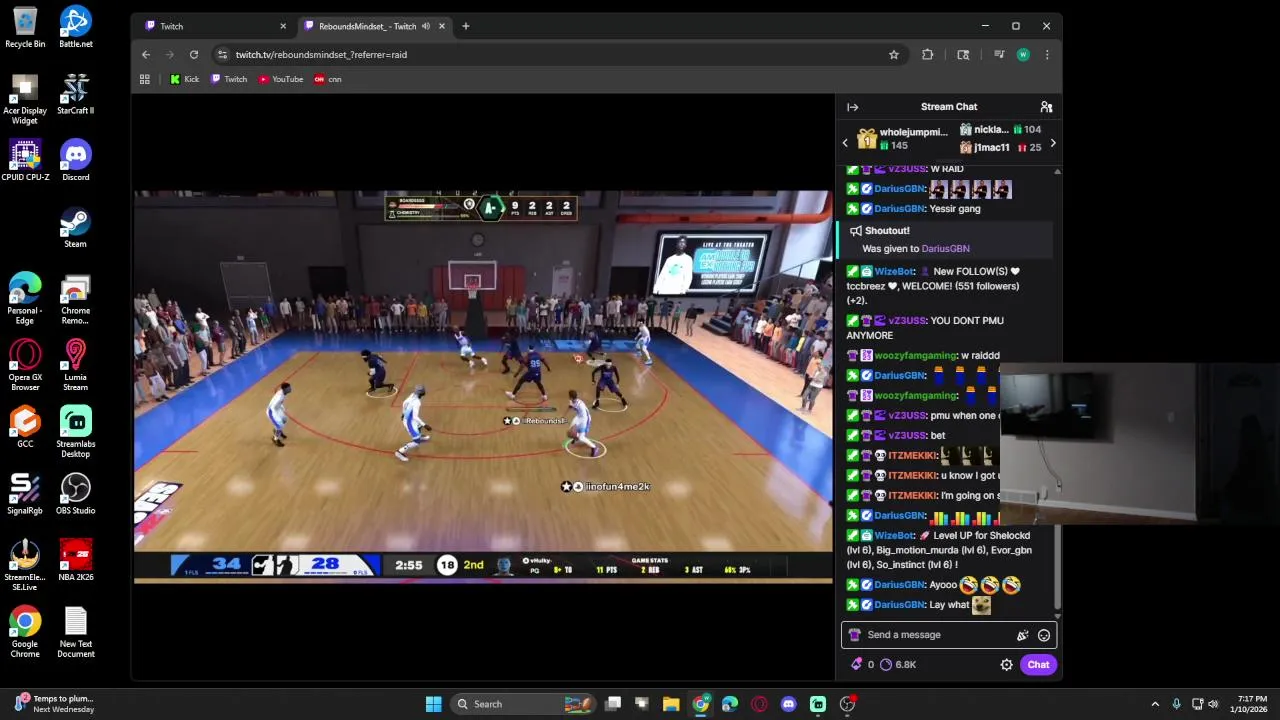Open the chat community users list
Screen dimensions: 1280x720
(x=1046, y=107)
